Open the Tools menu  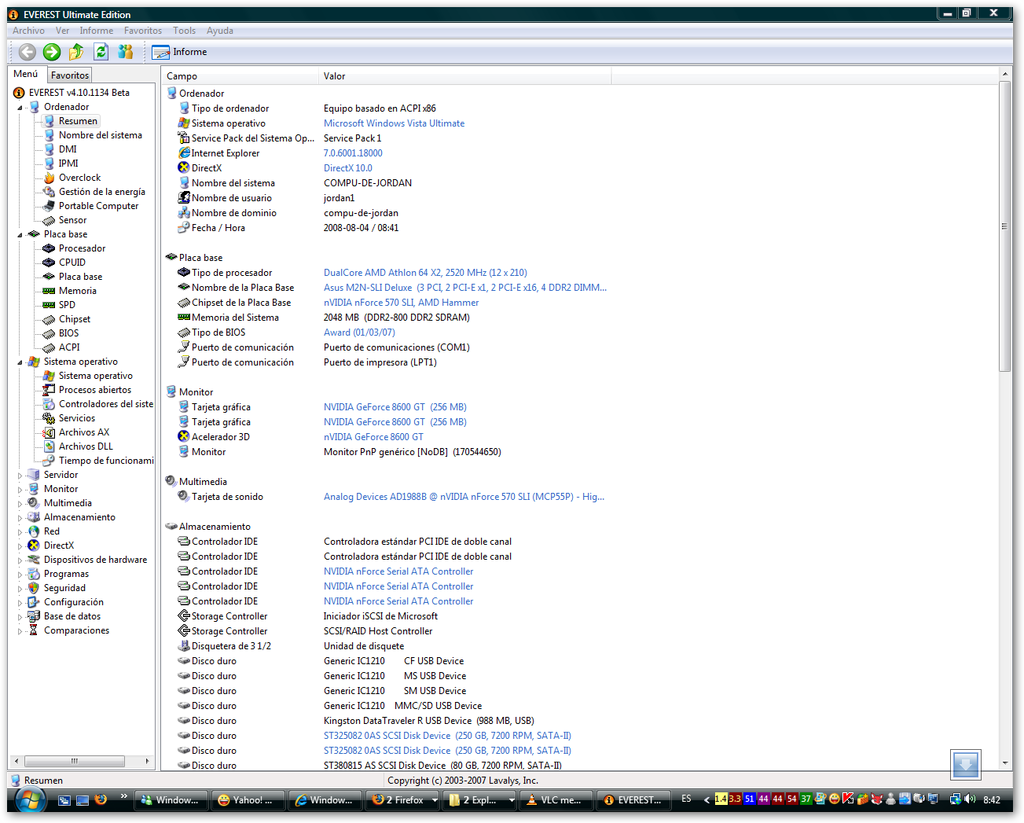tap(184, 31)
